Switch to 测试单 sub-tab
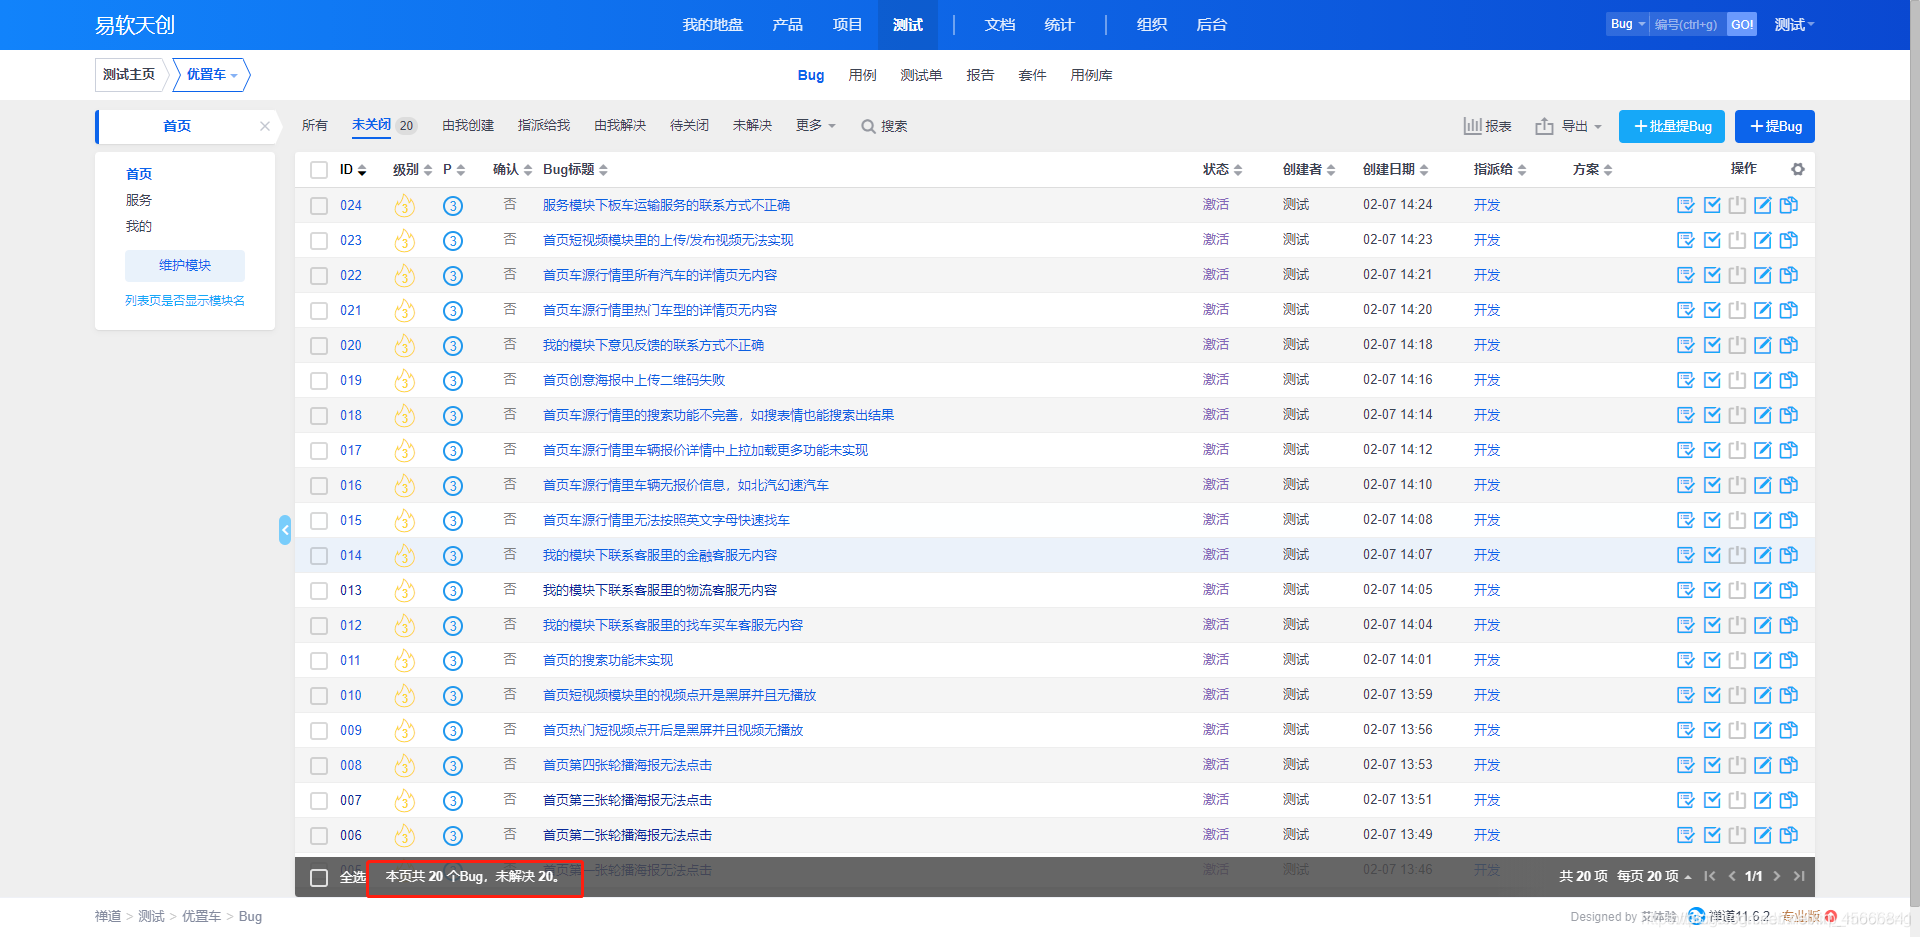The image size is (1920, 937). (x=921, y=75)
